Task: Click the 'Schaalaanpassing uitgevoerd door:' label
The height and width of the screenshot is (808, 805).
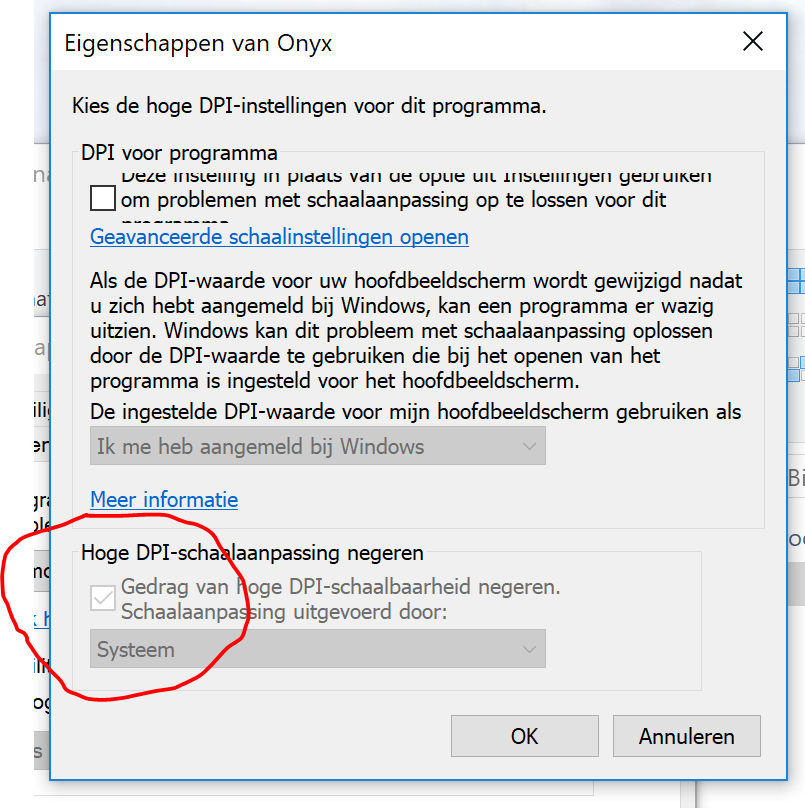Action: click(x=284, y=612)
